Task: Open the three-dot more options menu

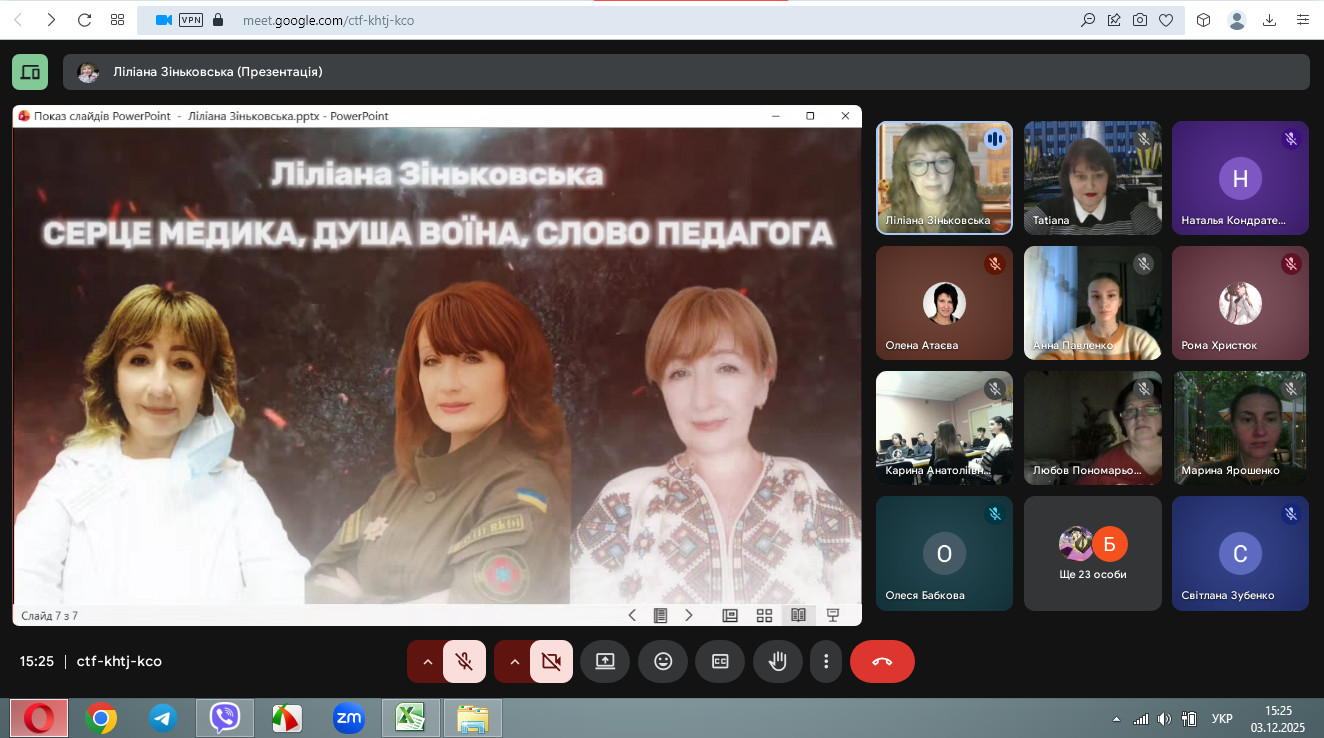Action: pyautogui.click(x=826, y=661)
